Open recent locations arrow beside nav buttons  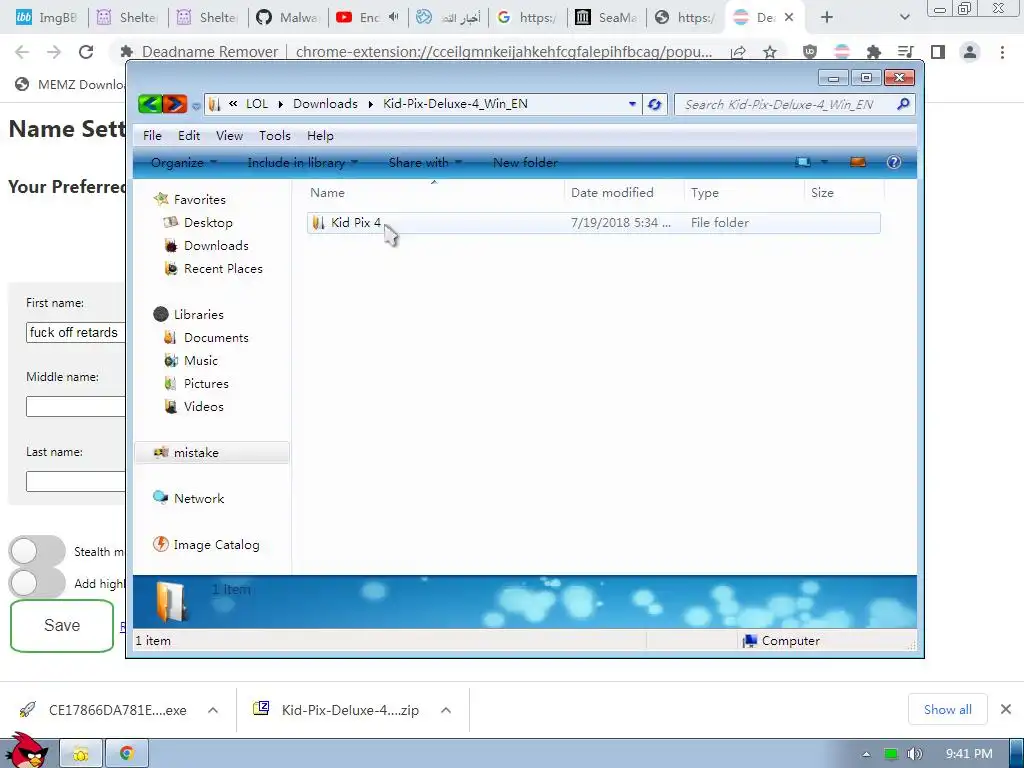pyautogui.click(x=195, y=106)
